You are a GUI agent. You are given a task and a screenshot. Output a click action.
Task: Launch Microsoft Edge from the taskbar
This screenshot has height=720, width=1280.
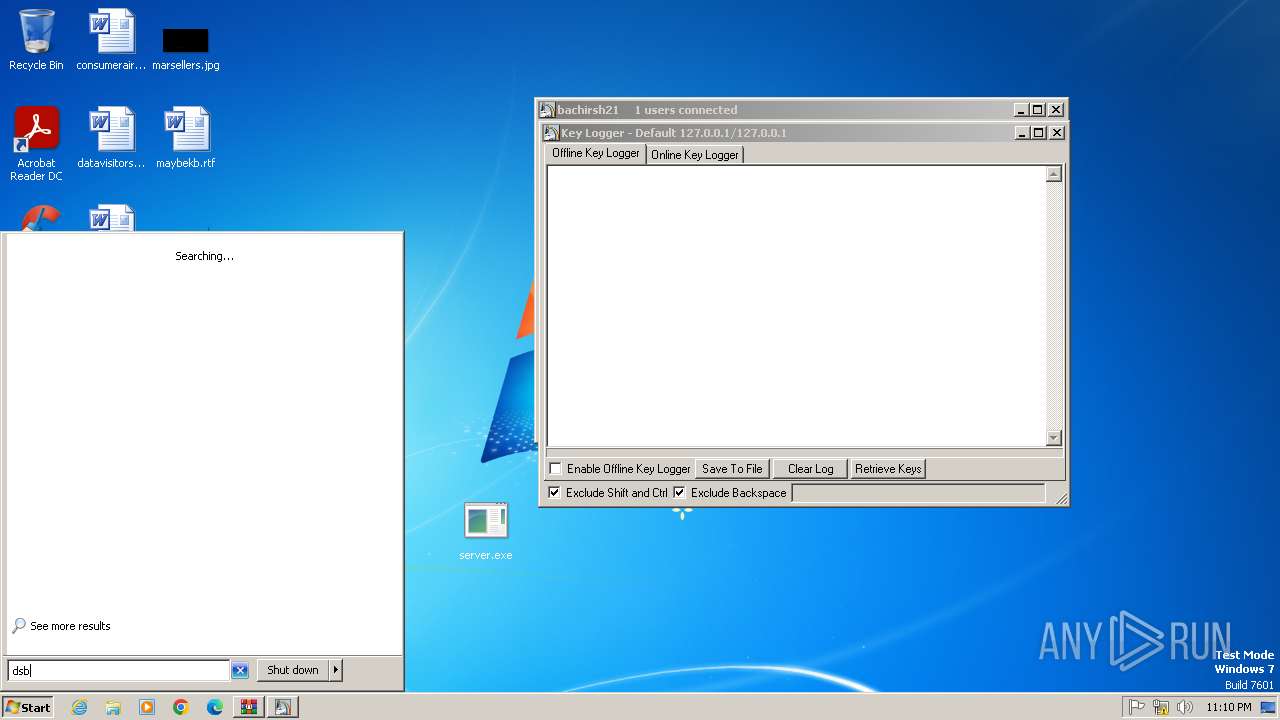[215, 707]
